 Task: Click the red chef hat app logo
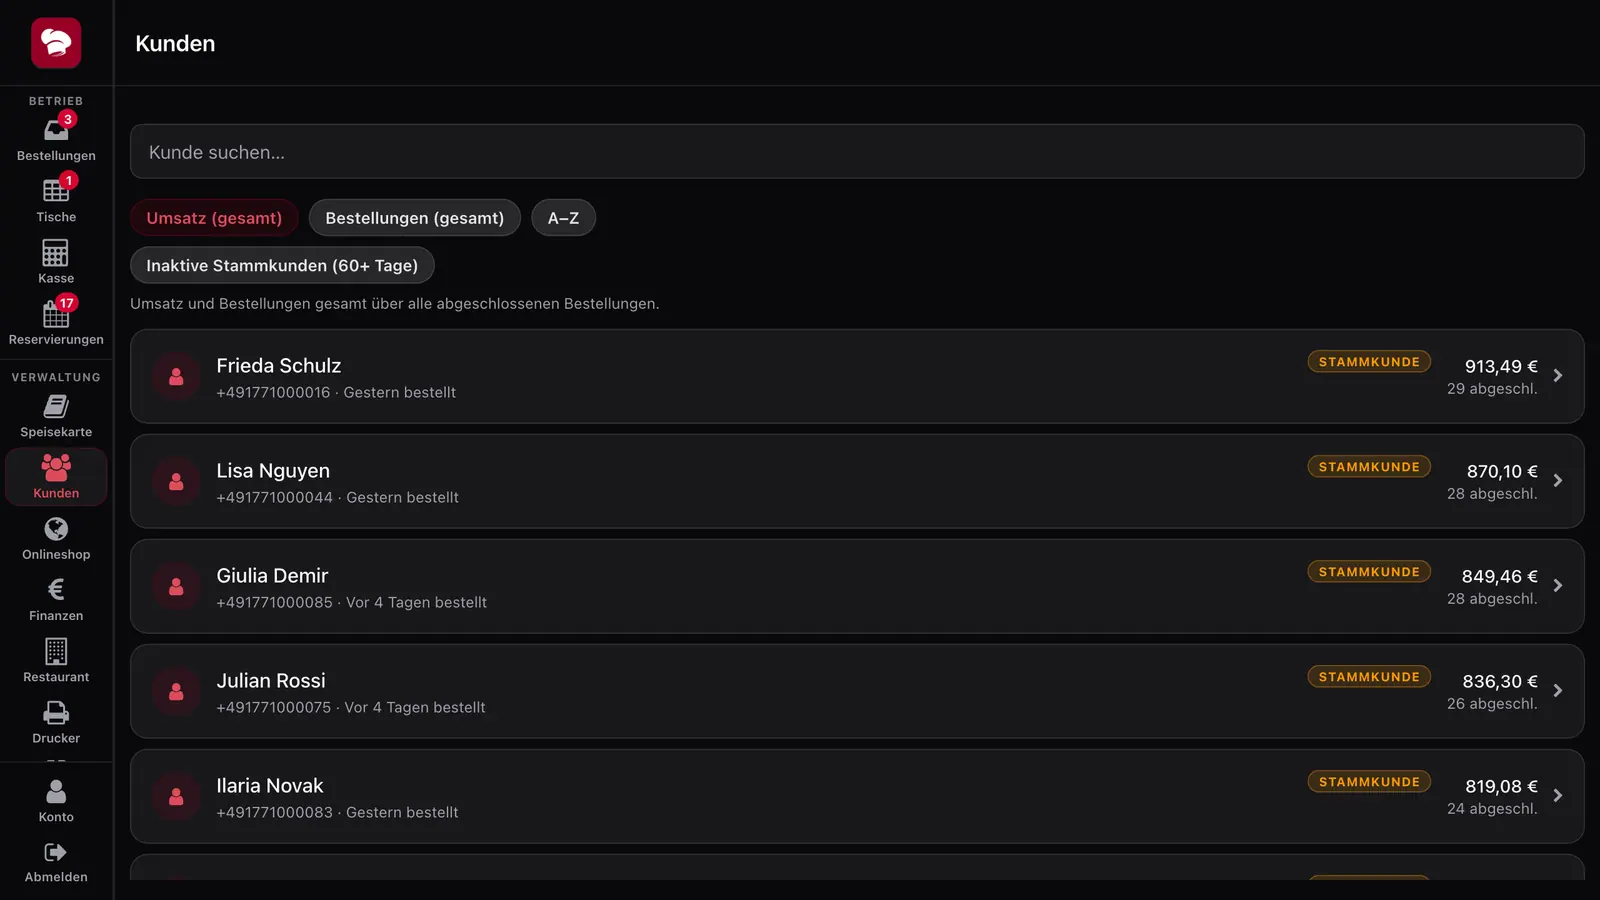click(x=56, y=43)
